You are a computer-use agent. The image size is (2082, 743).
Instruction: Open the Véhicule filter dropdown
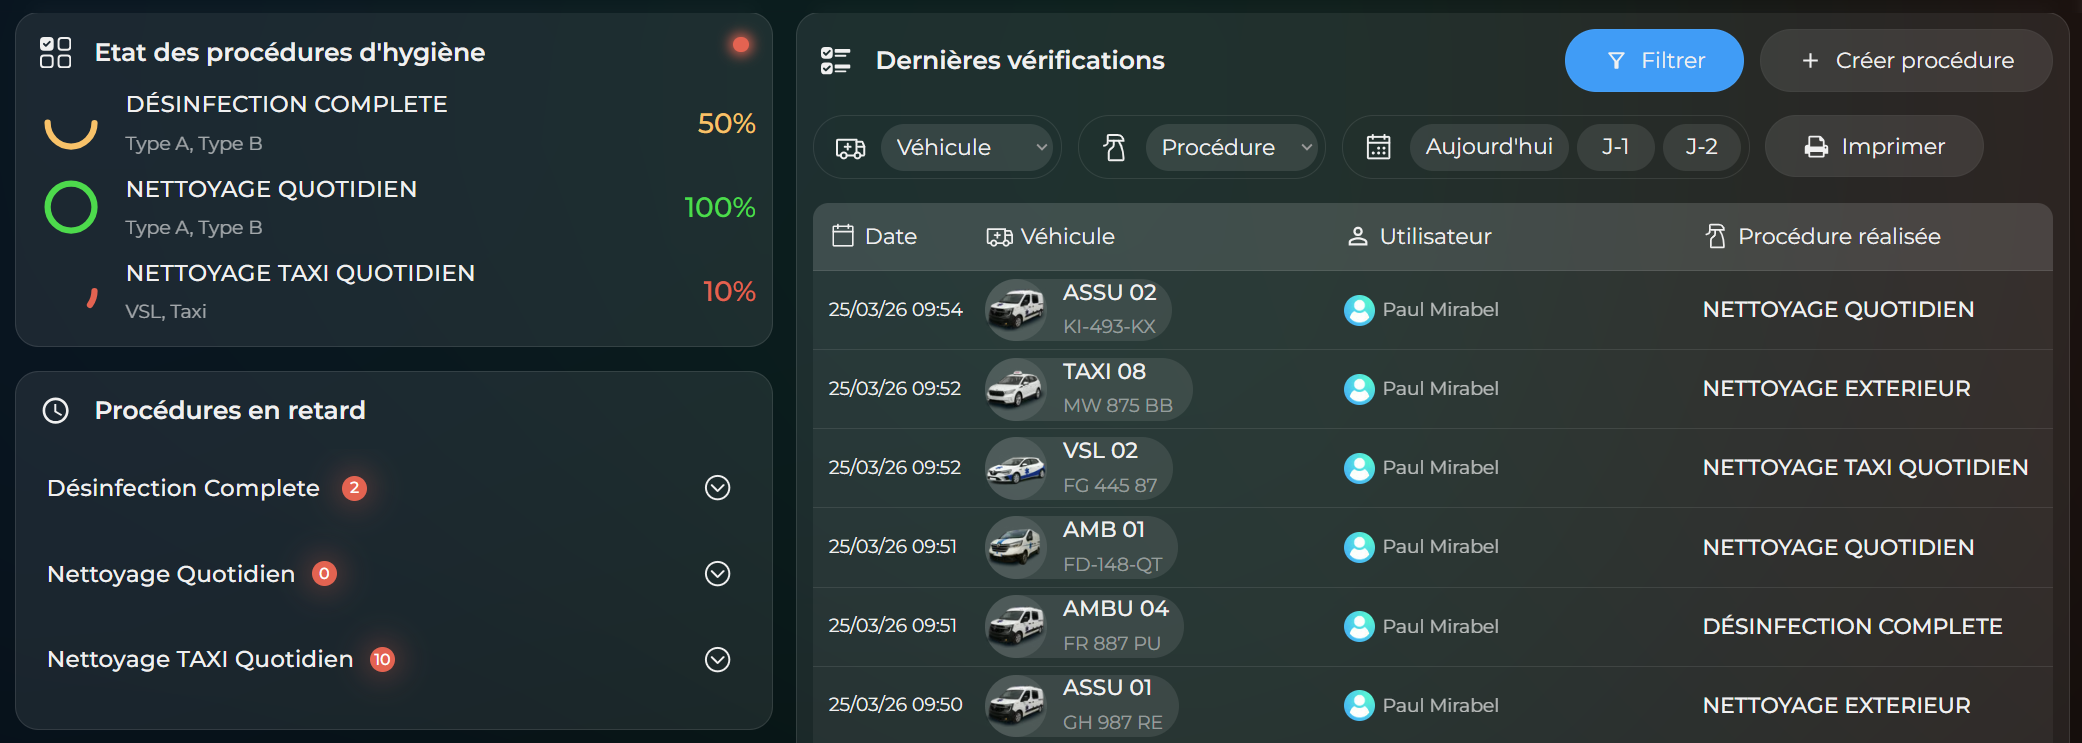(x=968, y=148)
